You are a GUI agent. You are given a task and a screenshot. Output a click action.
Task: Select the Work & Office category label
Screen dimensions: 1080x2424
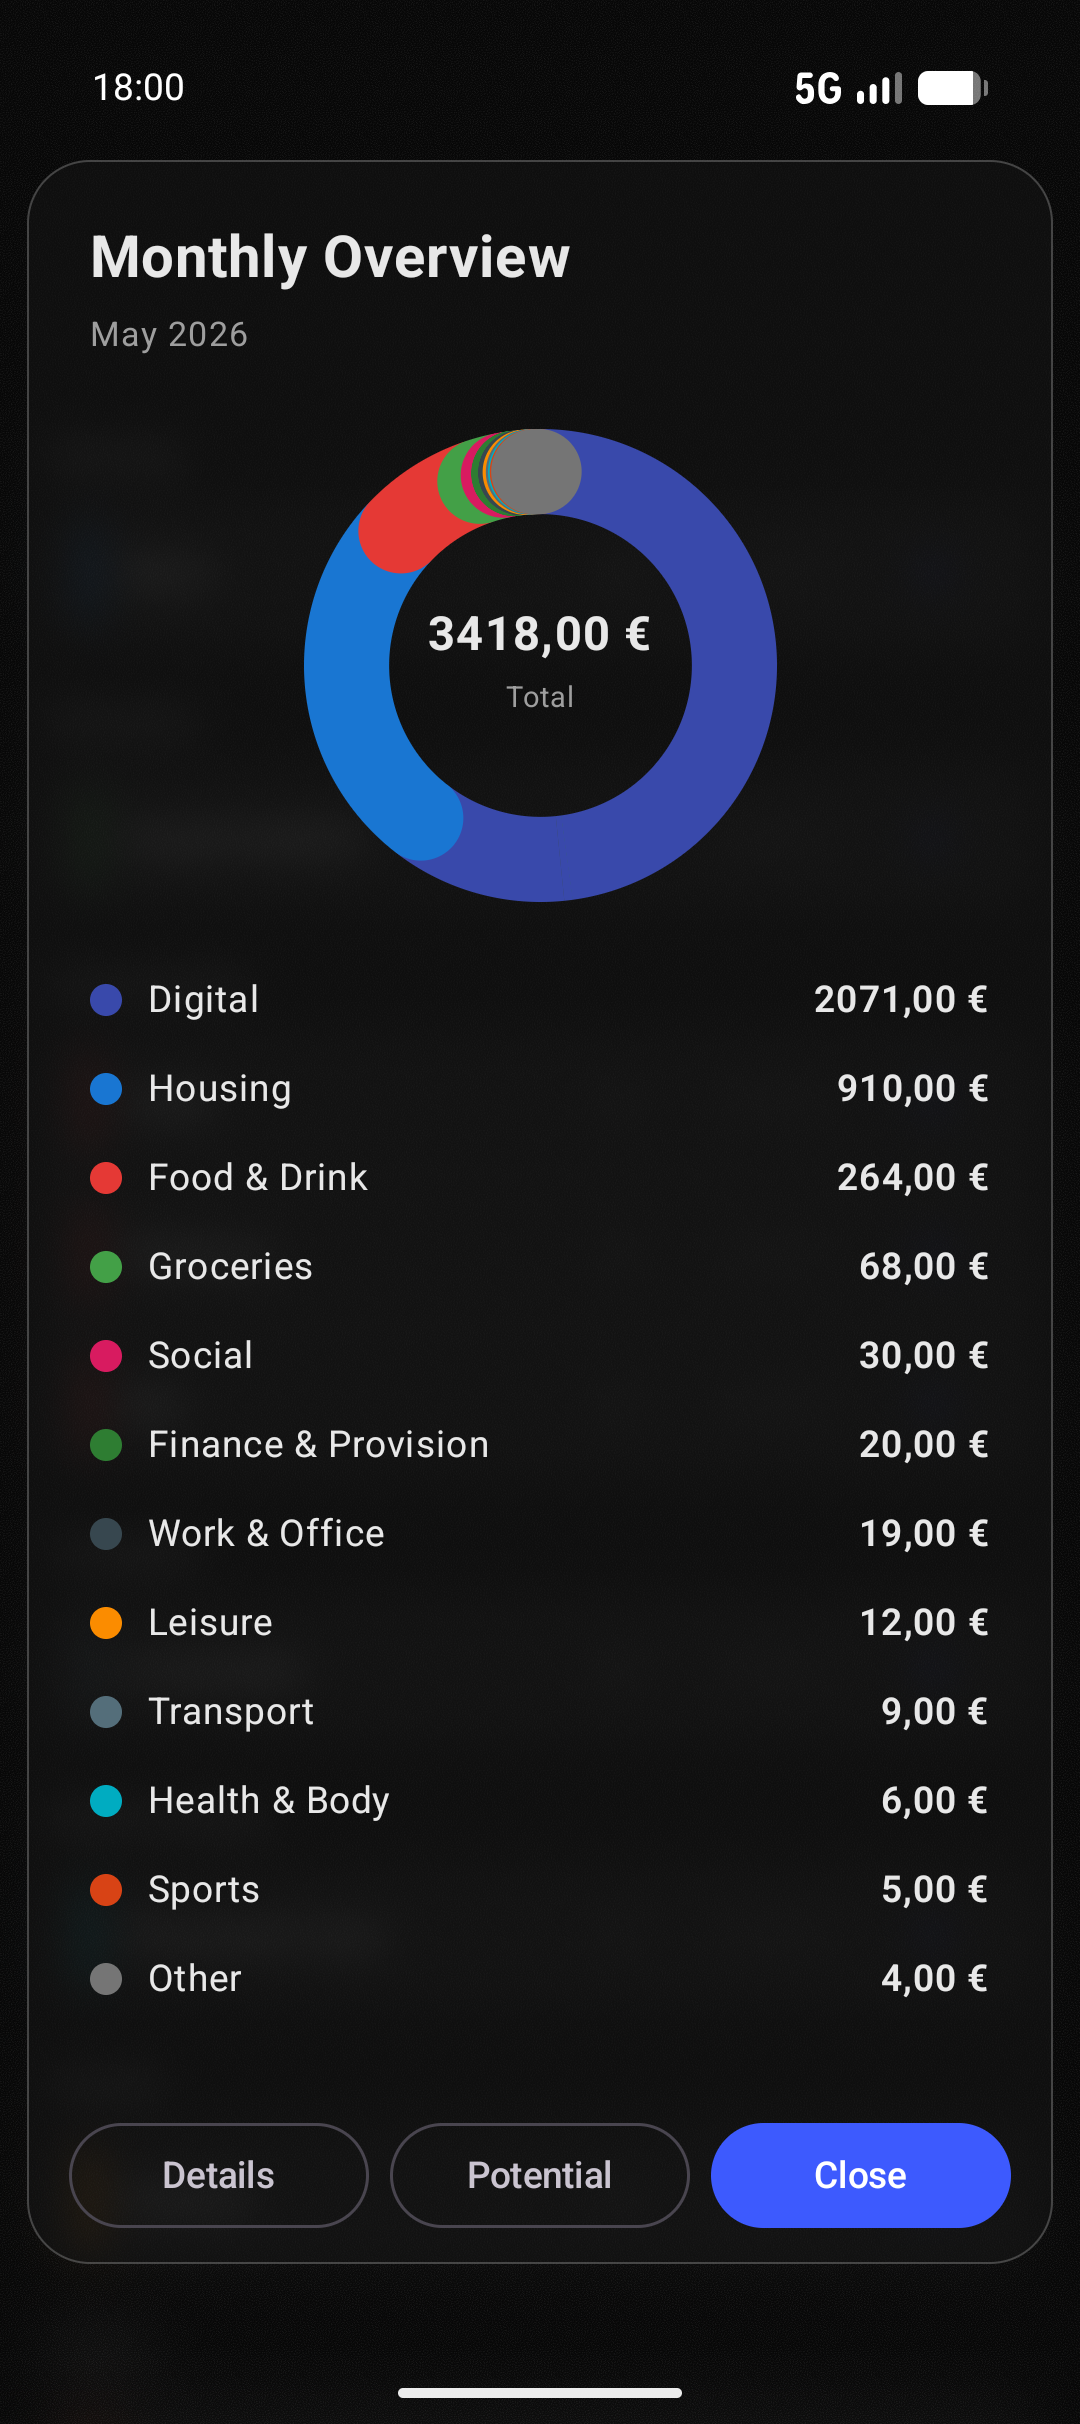tap(266, 1534)
